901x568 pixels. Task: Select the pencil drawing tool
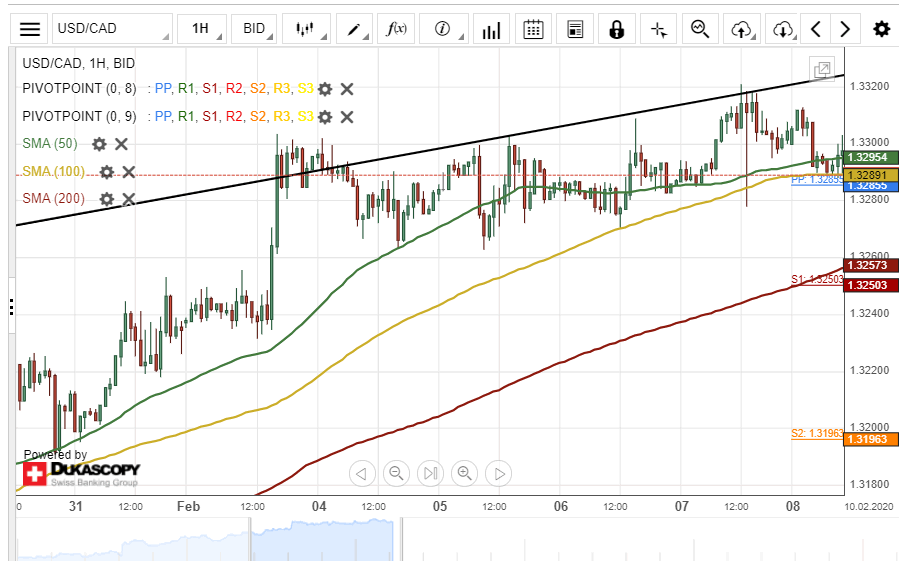click(x=354, y=29)
